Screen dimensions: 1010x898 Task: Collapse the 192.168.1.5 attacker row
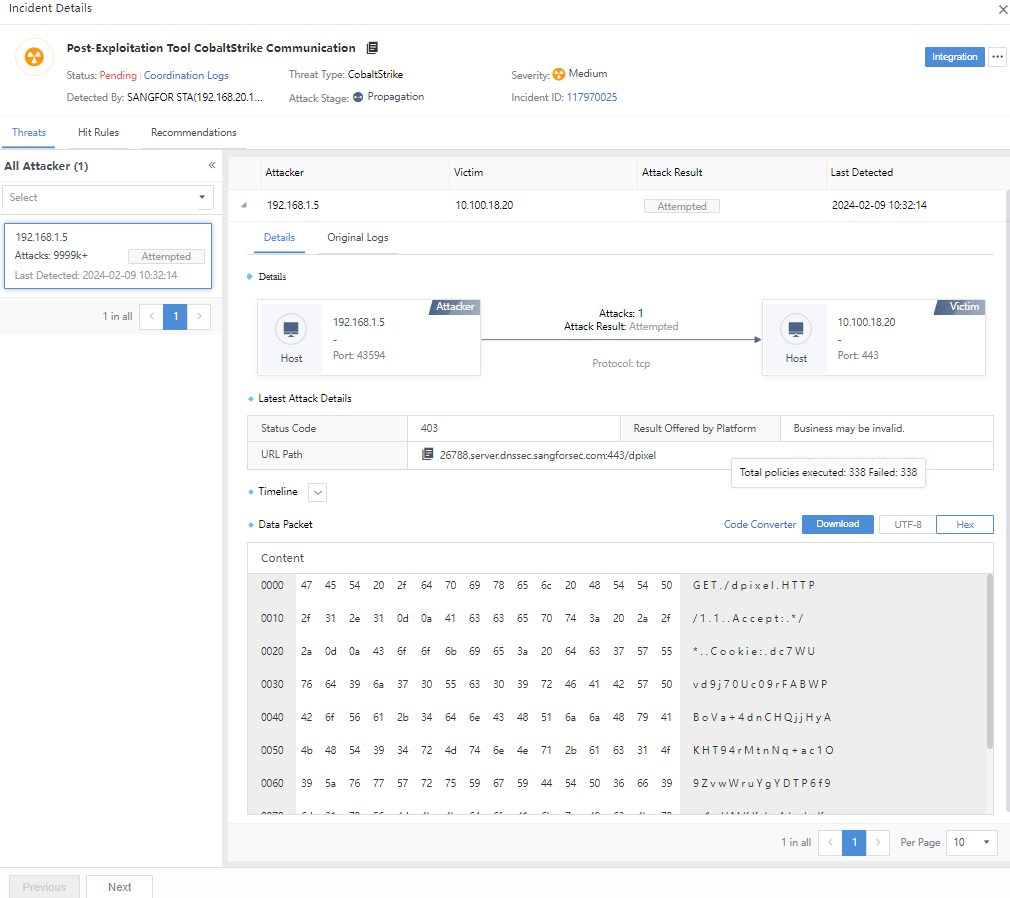(244, 206)
